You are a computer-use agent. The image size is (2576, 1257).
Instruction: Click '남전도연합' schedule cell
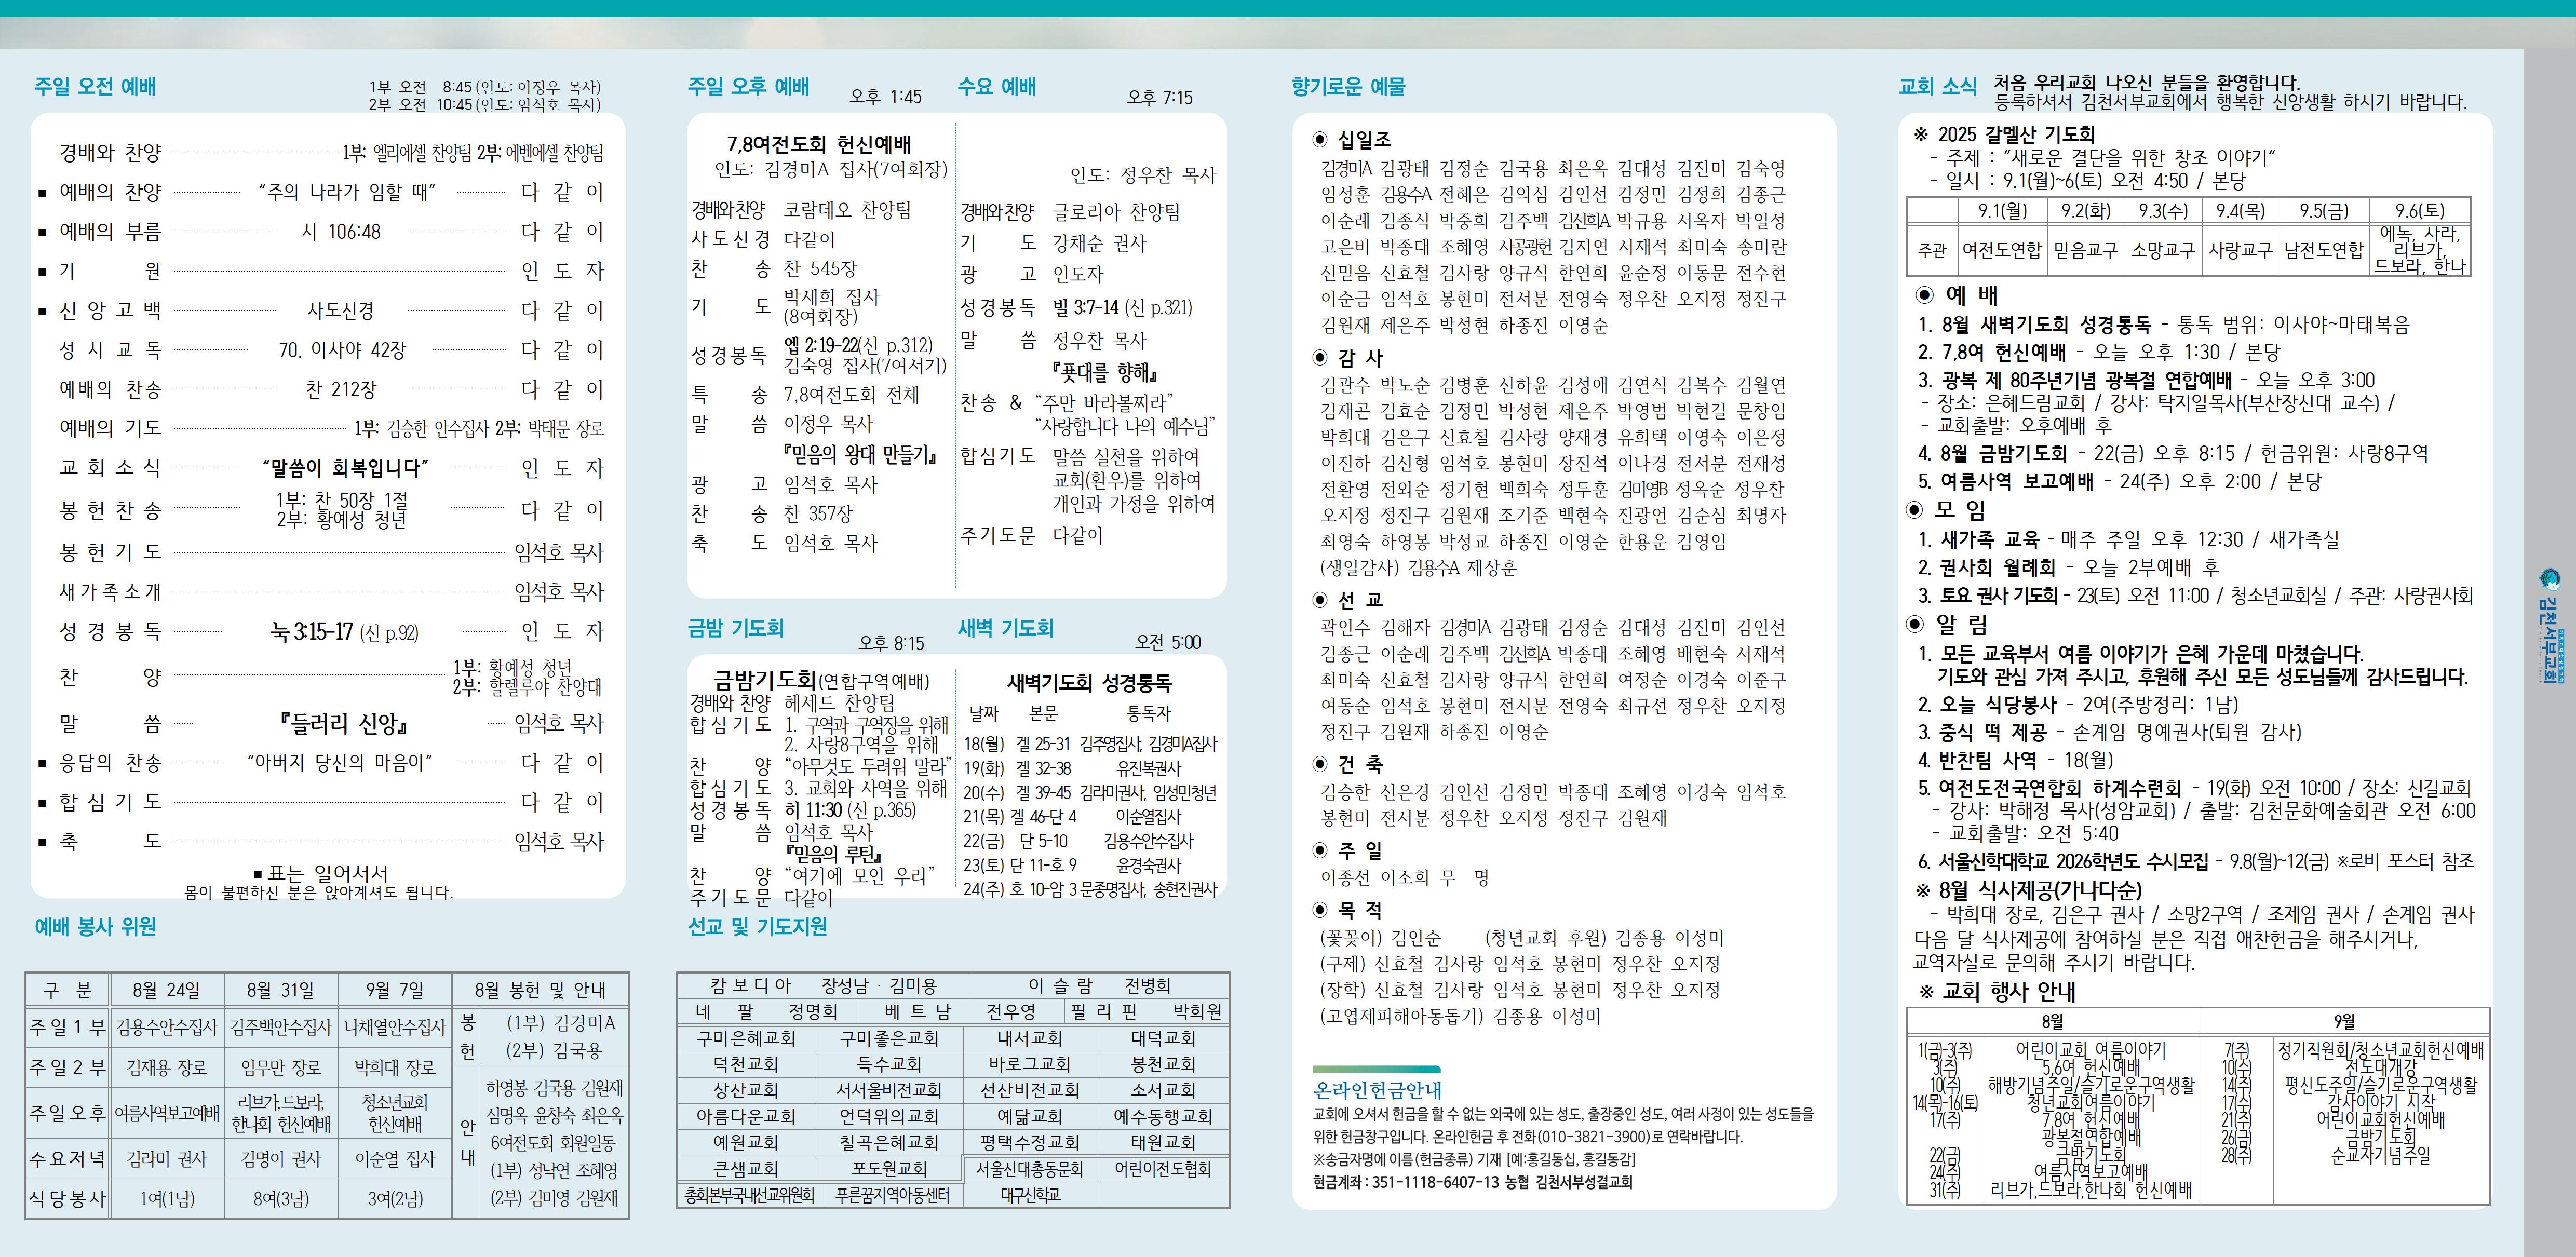(2323, 250)
